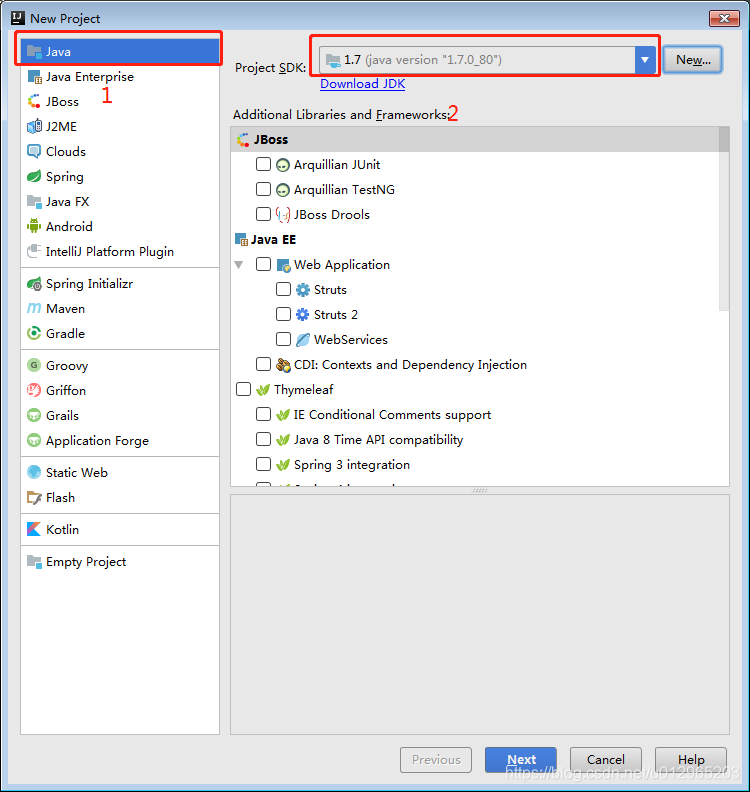Enable Spring 3 integration checkbox
750x792 pixels.
[x=263, y=465]
